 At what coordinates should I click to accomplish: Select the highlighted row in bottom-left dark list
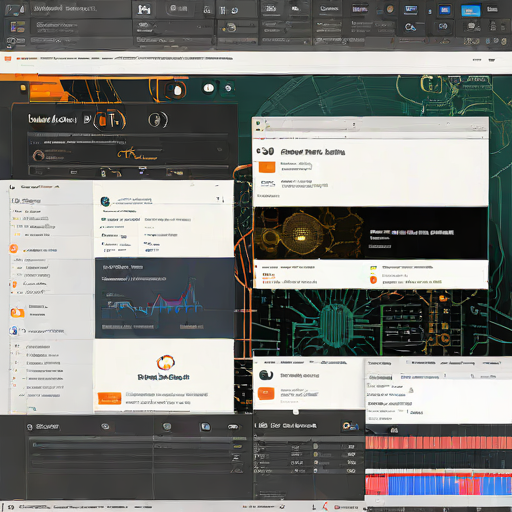coord(132,445)
